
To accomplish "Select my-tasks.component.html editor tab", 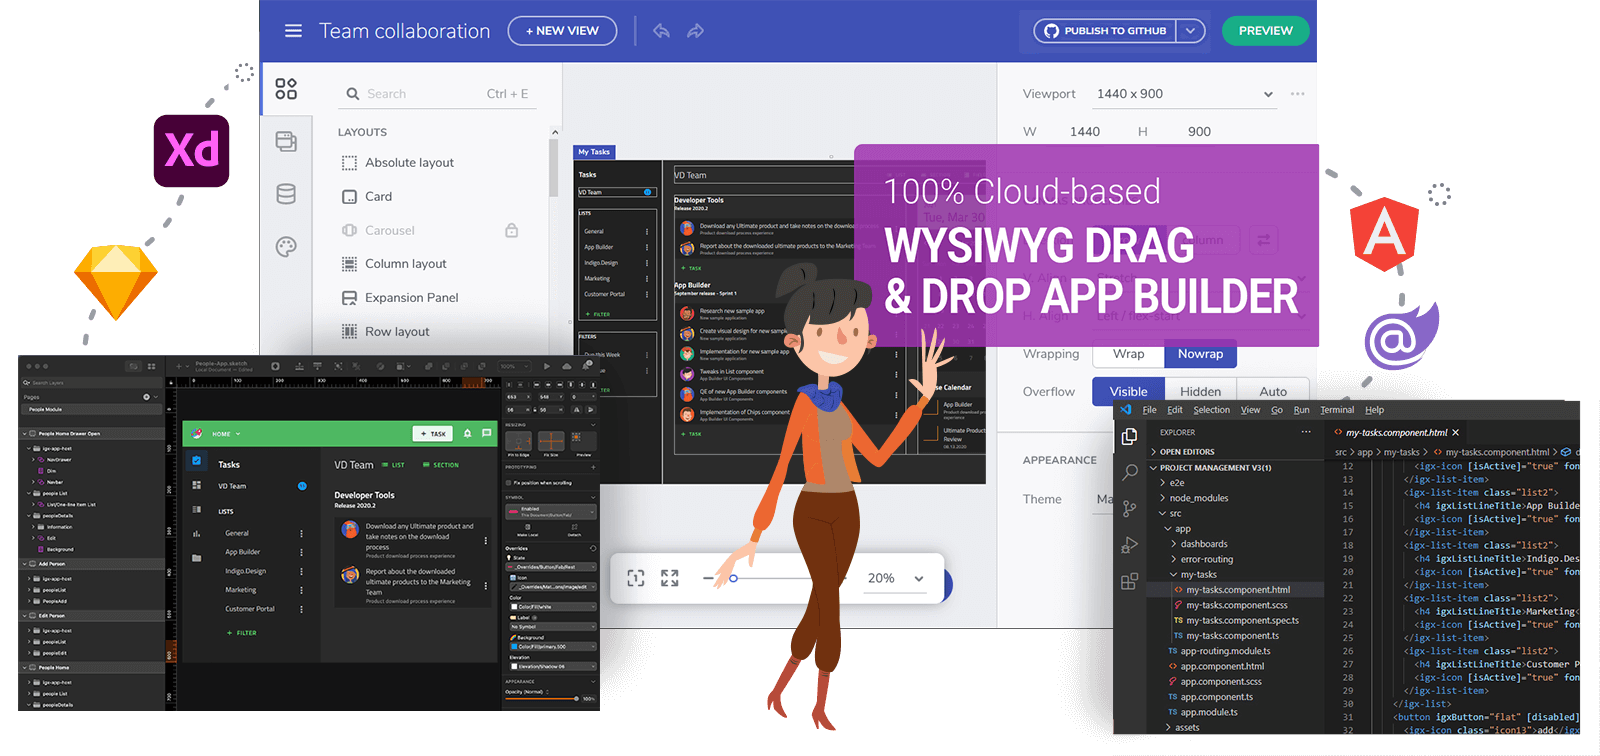I will tap(1396, 433).
